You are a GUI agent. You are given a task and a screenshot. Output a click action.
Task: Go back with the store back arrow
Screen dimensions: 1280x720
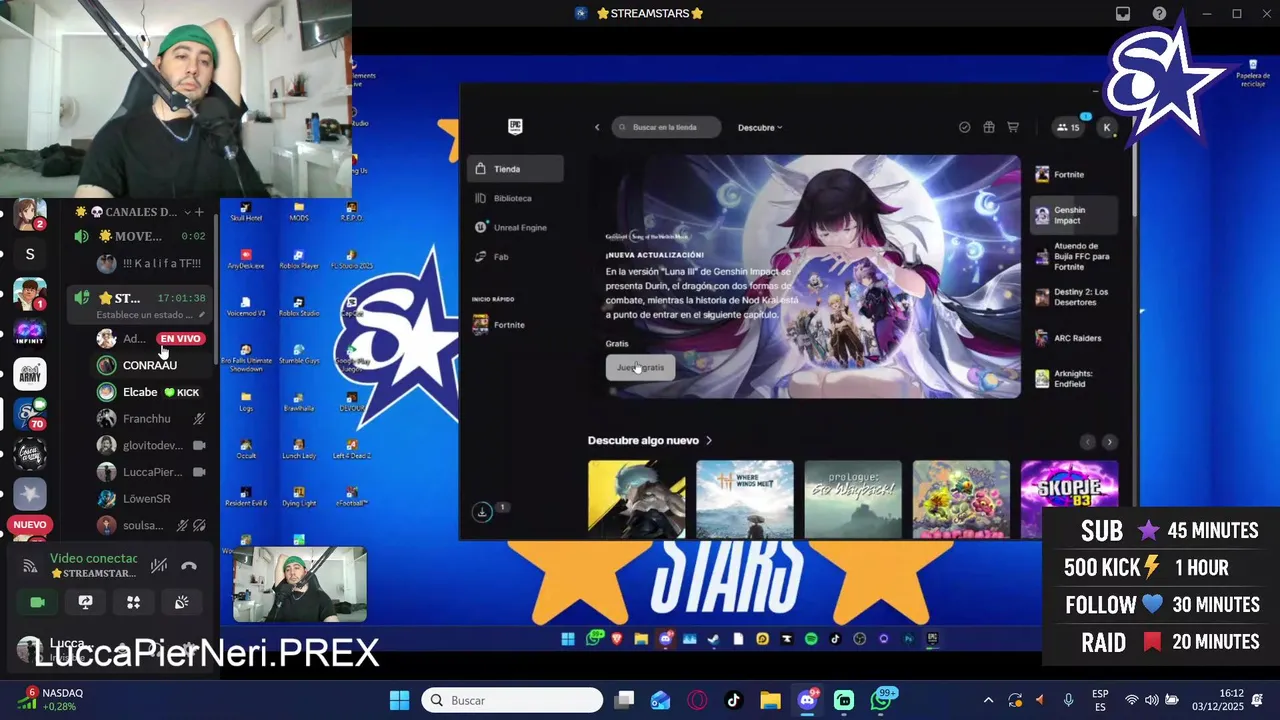pyautogui.click(x=597, y=127)
